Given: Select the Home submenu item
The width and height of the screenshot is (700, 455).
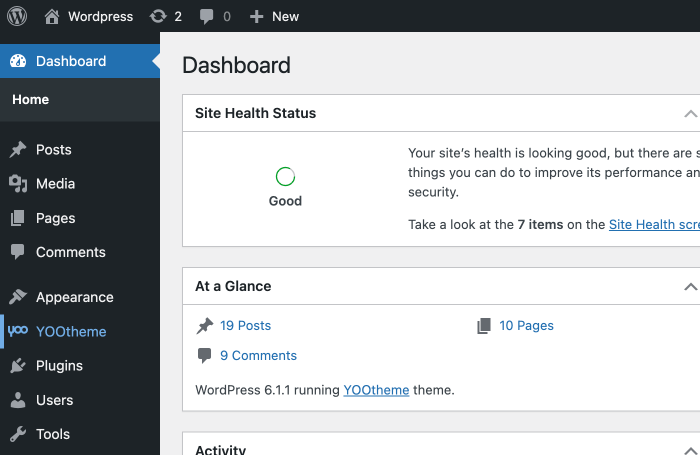Looking at the screenshot, I should 30,99.
